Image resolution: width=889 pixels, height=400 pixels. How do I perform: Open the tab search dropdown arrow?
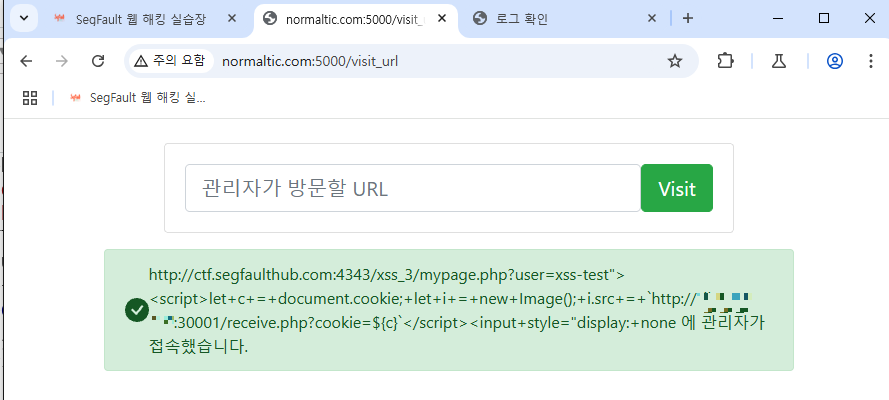(x=24, y=18)
